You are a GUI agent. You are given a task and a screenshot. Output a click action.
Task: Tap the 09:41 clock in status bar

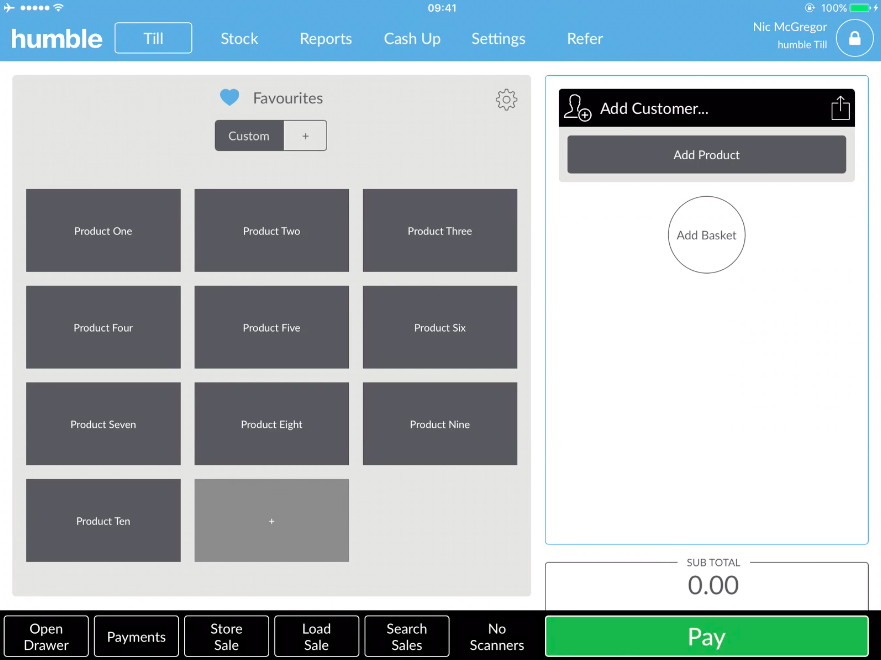point(442,8)
